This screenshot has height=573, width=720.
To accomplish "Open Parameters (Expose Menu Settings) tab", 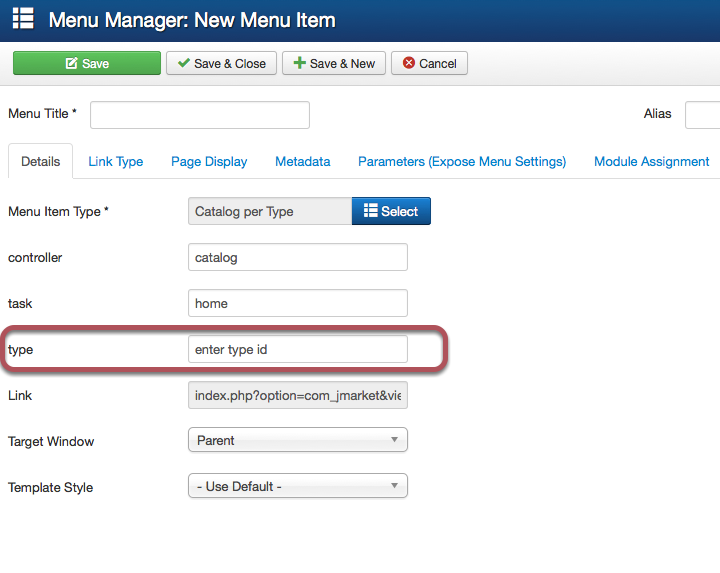I will pyautogui.click(x=462, y=161).
